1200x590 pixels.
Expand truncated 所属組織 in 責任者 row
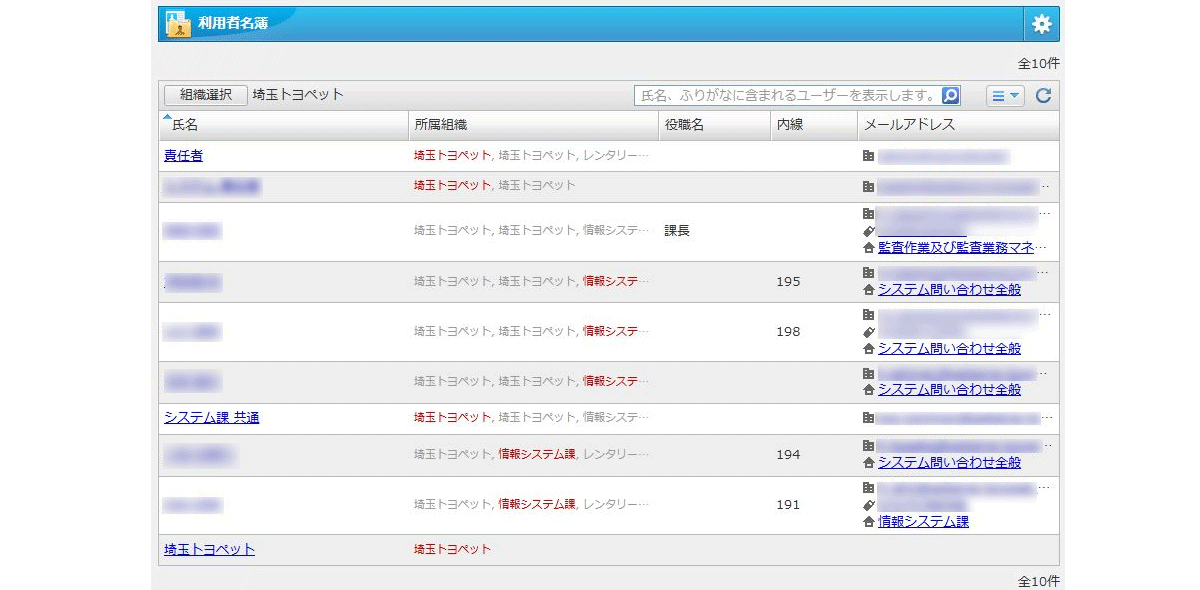[x=643, y=156]
